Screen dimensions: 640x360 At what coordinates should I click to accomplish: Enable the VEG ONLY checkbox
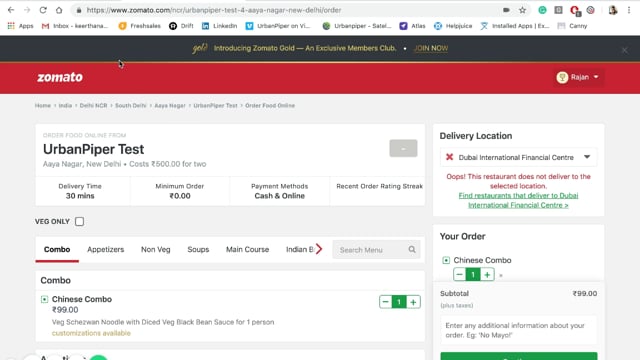pyautogui.click(x=80, y=221)
